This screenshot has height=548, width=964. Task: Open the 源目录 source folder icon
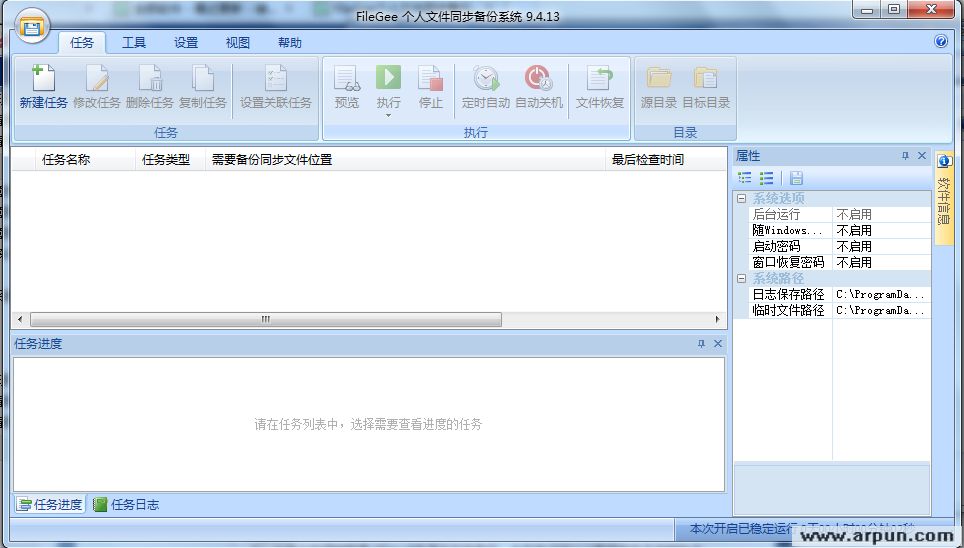click(x=658, y=79)
